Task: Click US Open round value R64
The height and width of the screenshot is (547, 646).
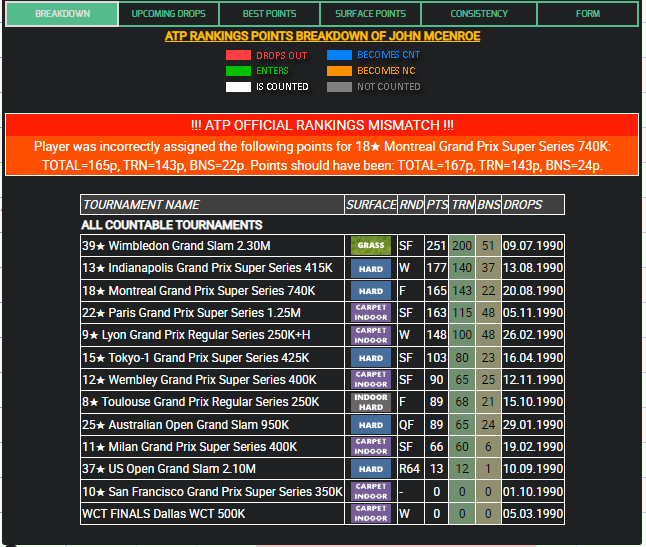Action: [409, 469]
